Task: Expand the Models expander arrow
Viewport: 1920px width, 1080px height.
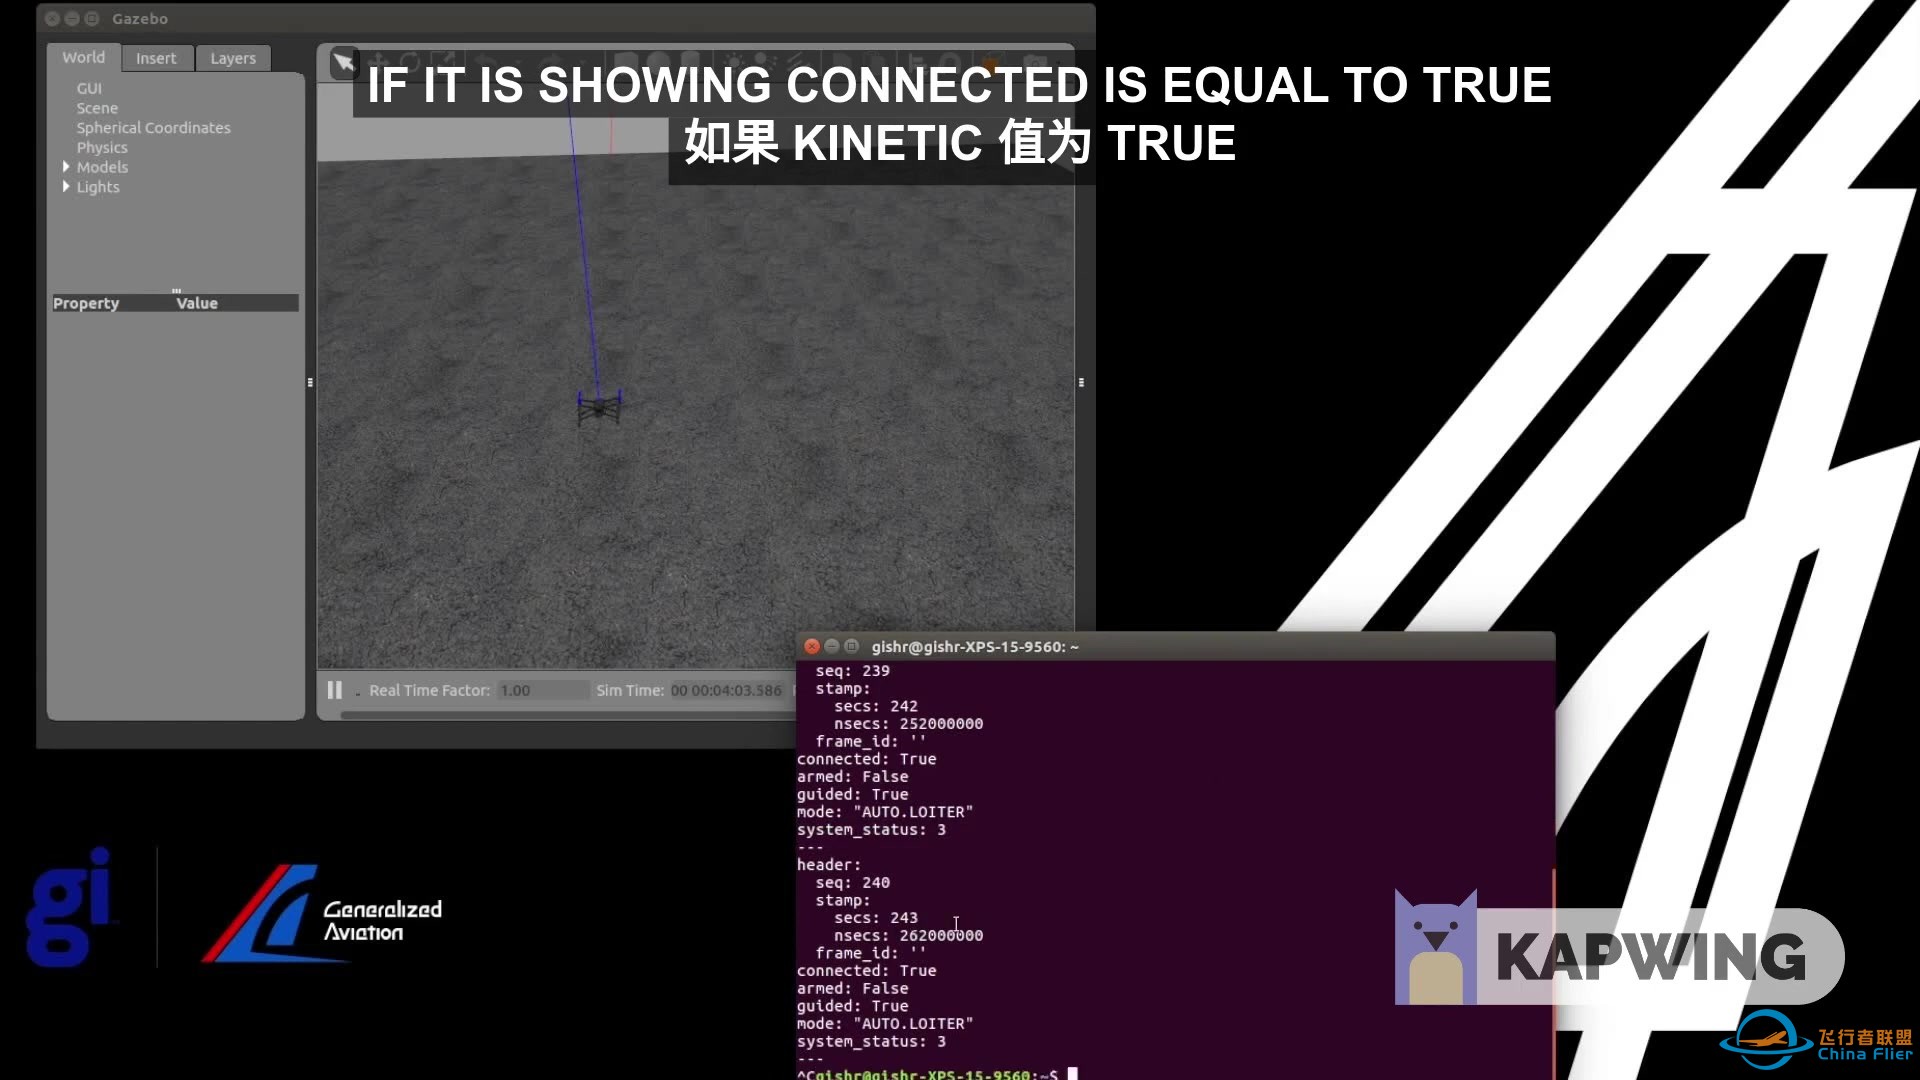Action: click(x=65, y=166)
